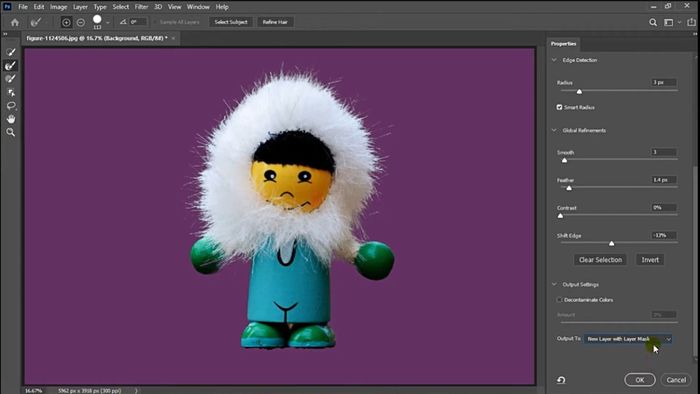Click the share icon at top right
The height and width of the screenshot is (394, 700).
point(692,22)
